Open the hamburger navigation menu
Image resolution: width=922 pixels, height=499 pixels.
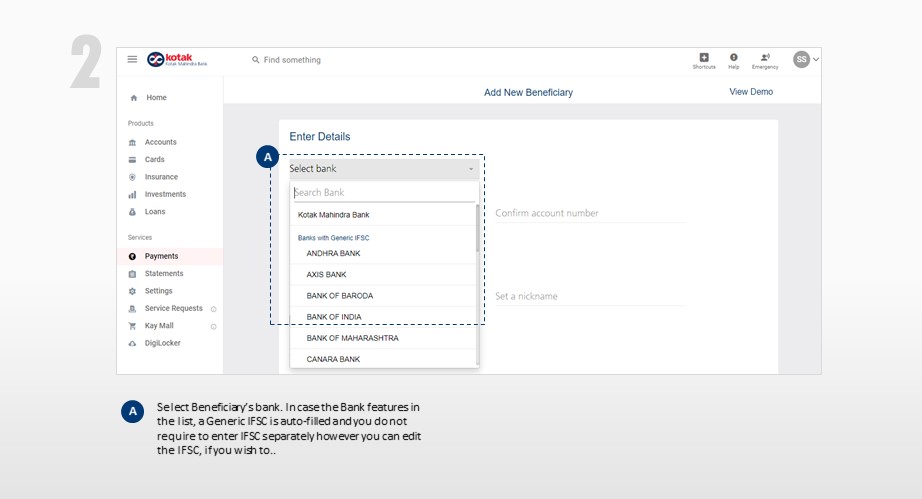[132, 59]
